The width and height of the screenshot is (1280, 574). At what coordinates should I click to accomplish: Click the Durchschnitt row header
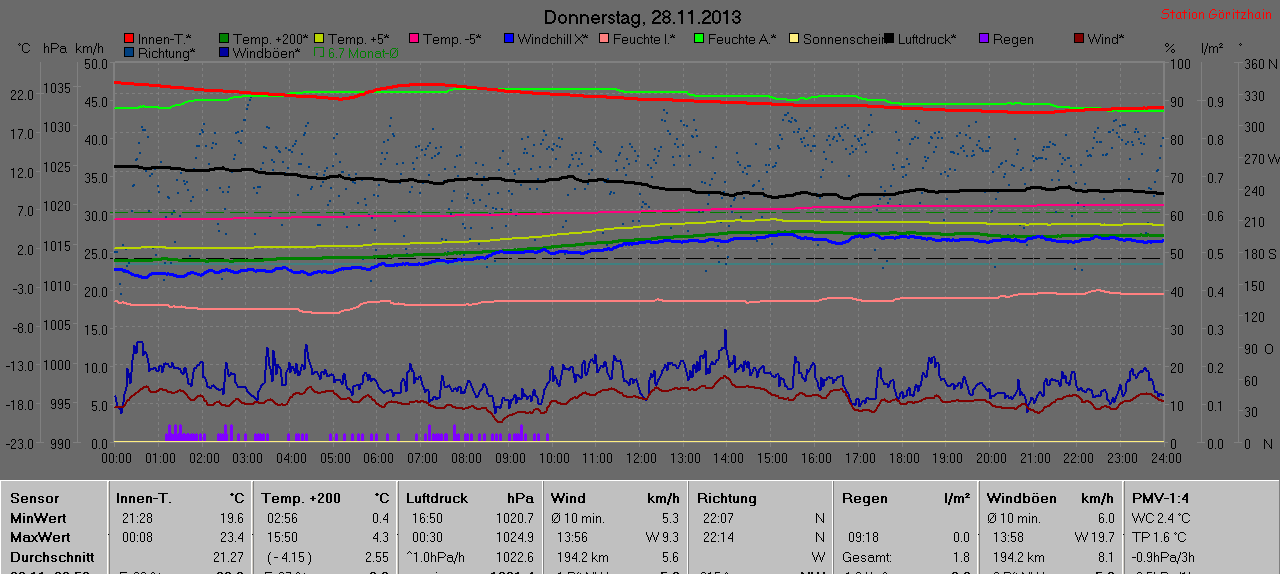coord(52,557)
